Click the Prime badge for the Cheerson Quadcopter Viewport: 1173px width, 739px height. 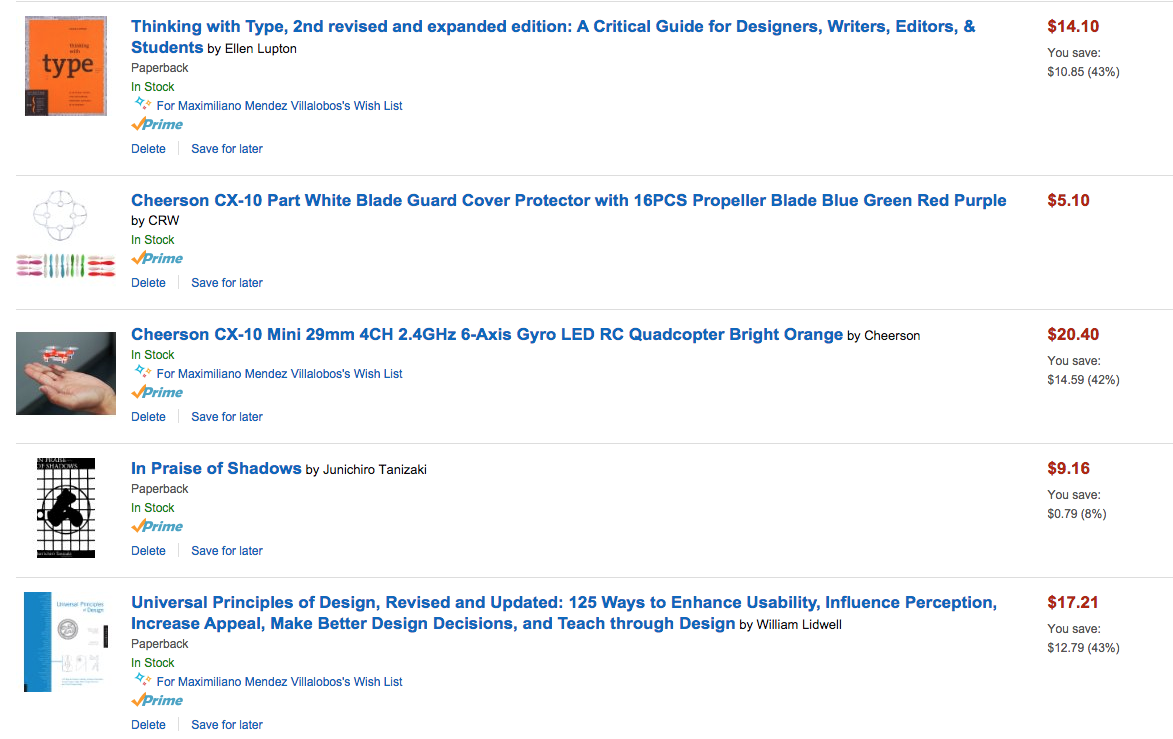click(157, 393)
